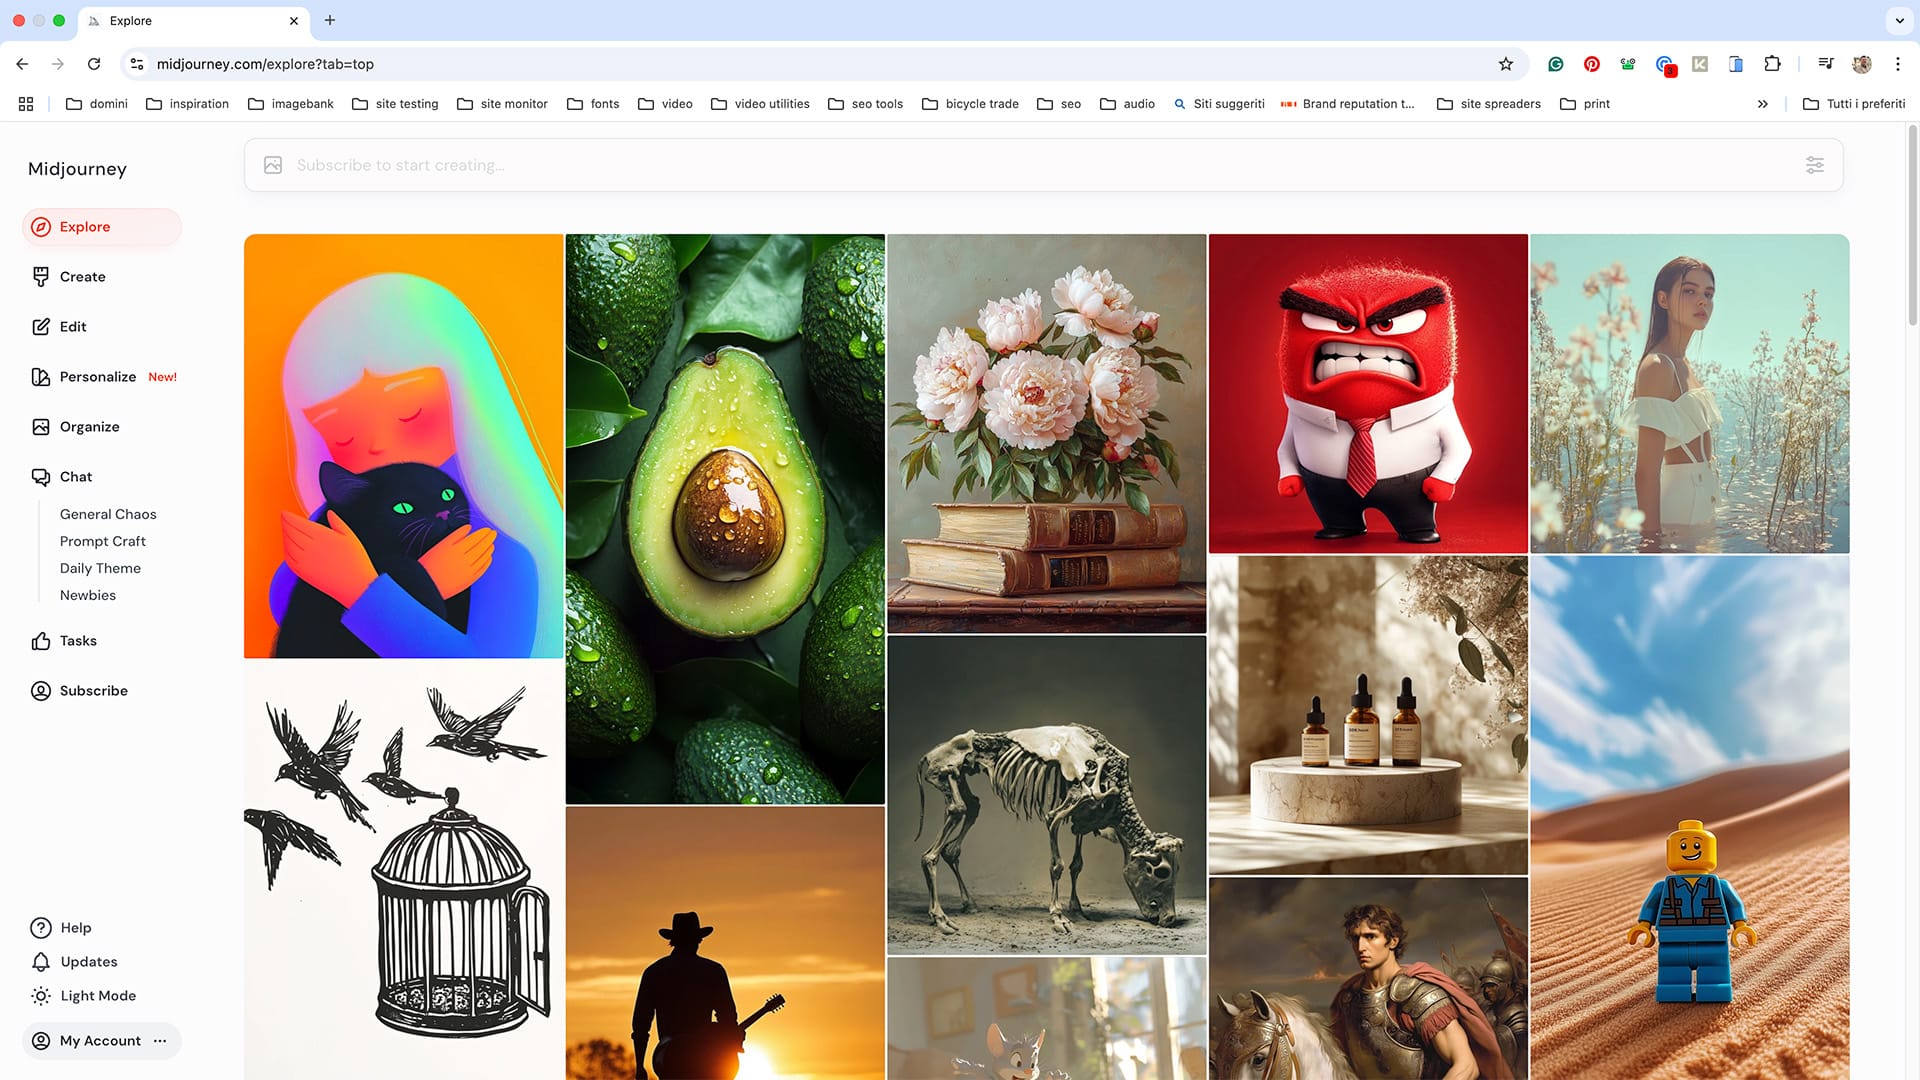This screenshot has width=1920, height=1080.
Task: Click the Subscribe link in sidebar
Action: (93, 691)
